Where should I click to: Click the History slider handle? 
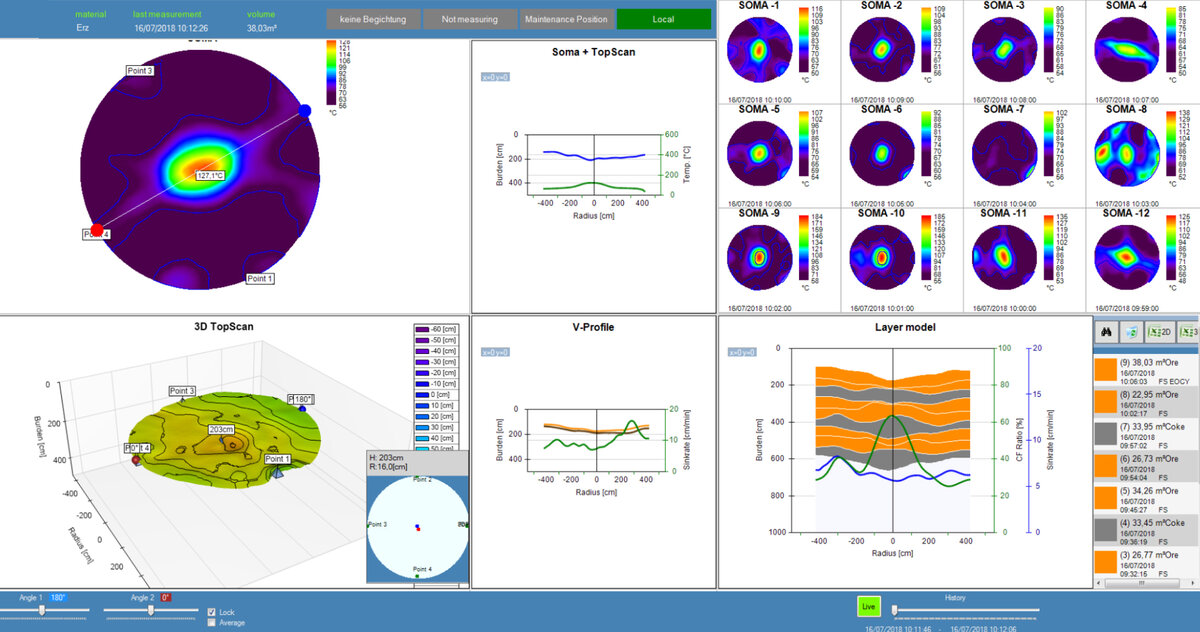point(894,609)
